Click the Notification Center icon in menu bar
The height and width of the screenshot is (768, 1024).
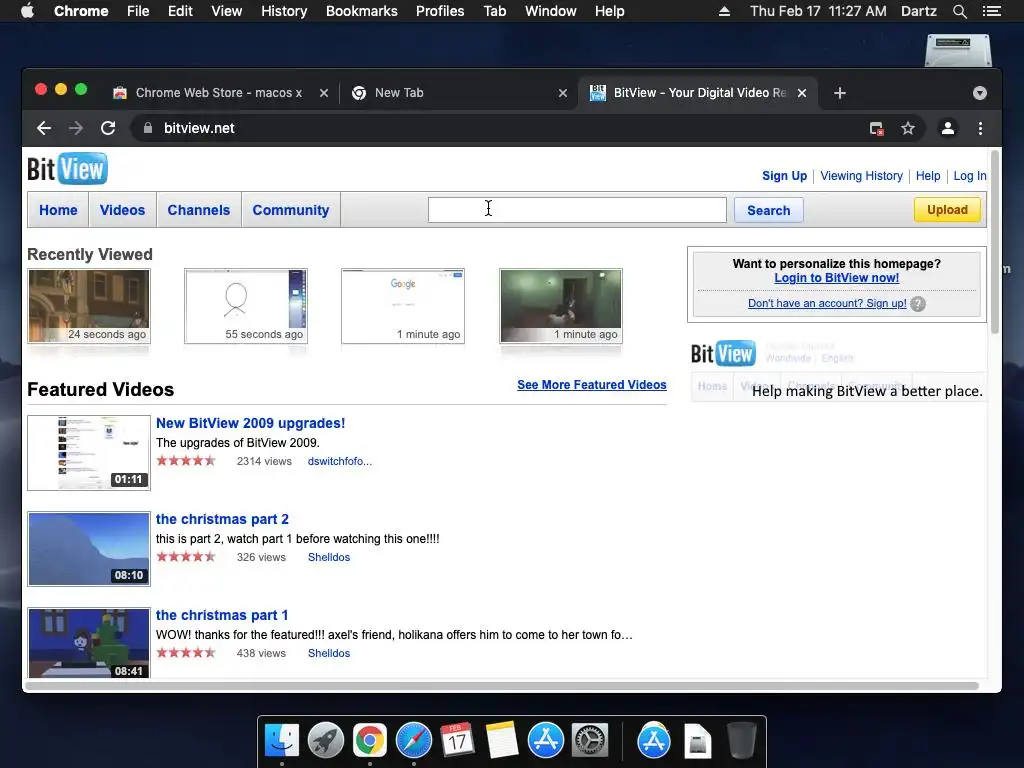[x=991, y=11]
